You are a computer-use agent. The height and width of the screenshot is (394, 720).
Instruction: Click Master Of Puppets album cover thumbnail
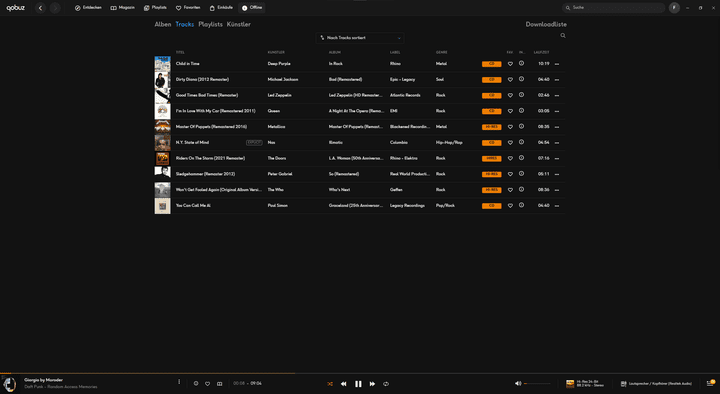[x=163, y=127]
